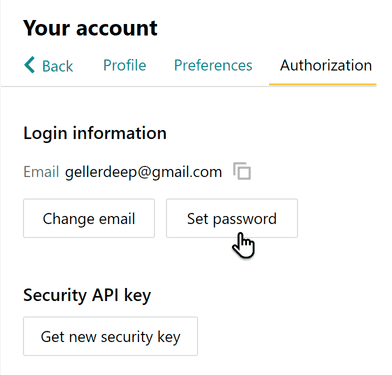Open the Preferences tab

point(213,65)
